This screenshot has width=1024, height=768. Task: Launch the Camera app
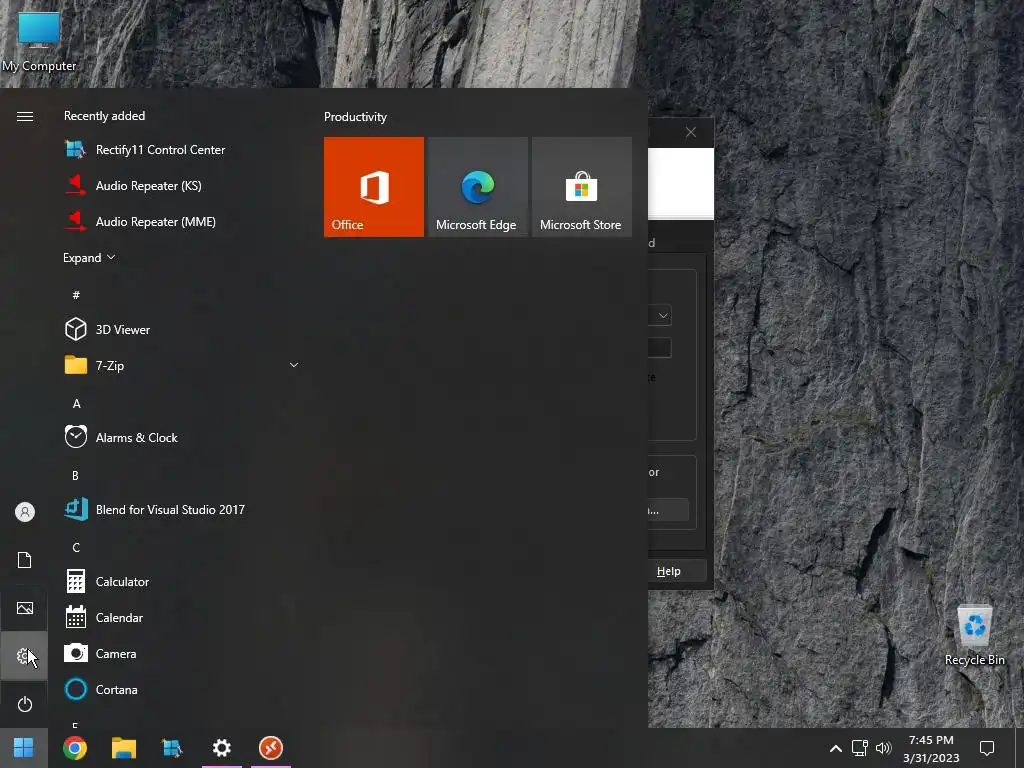(182, 653)
